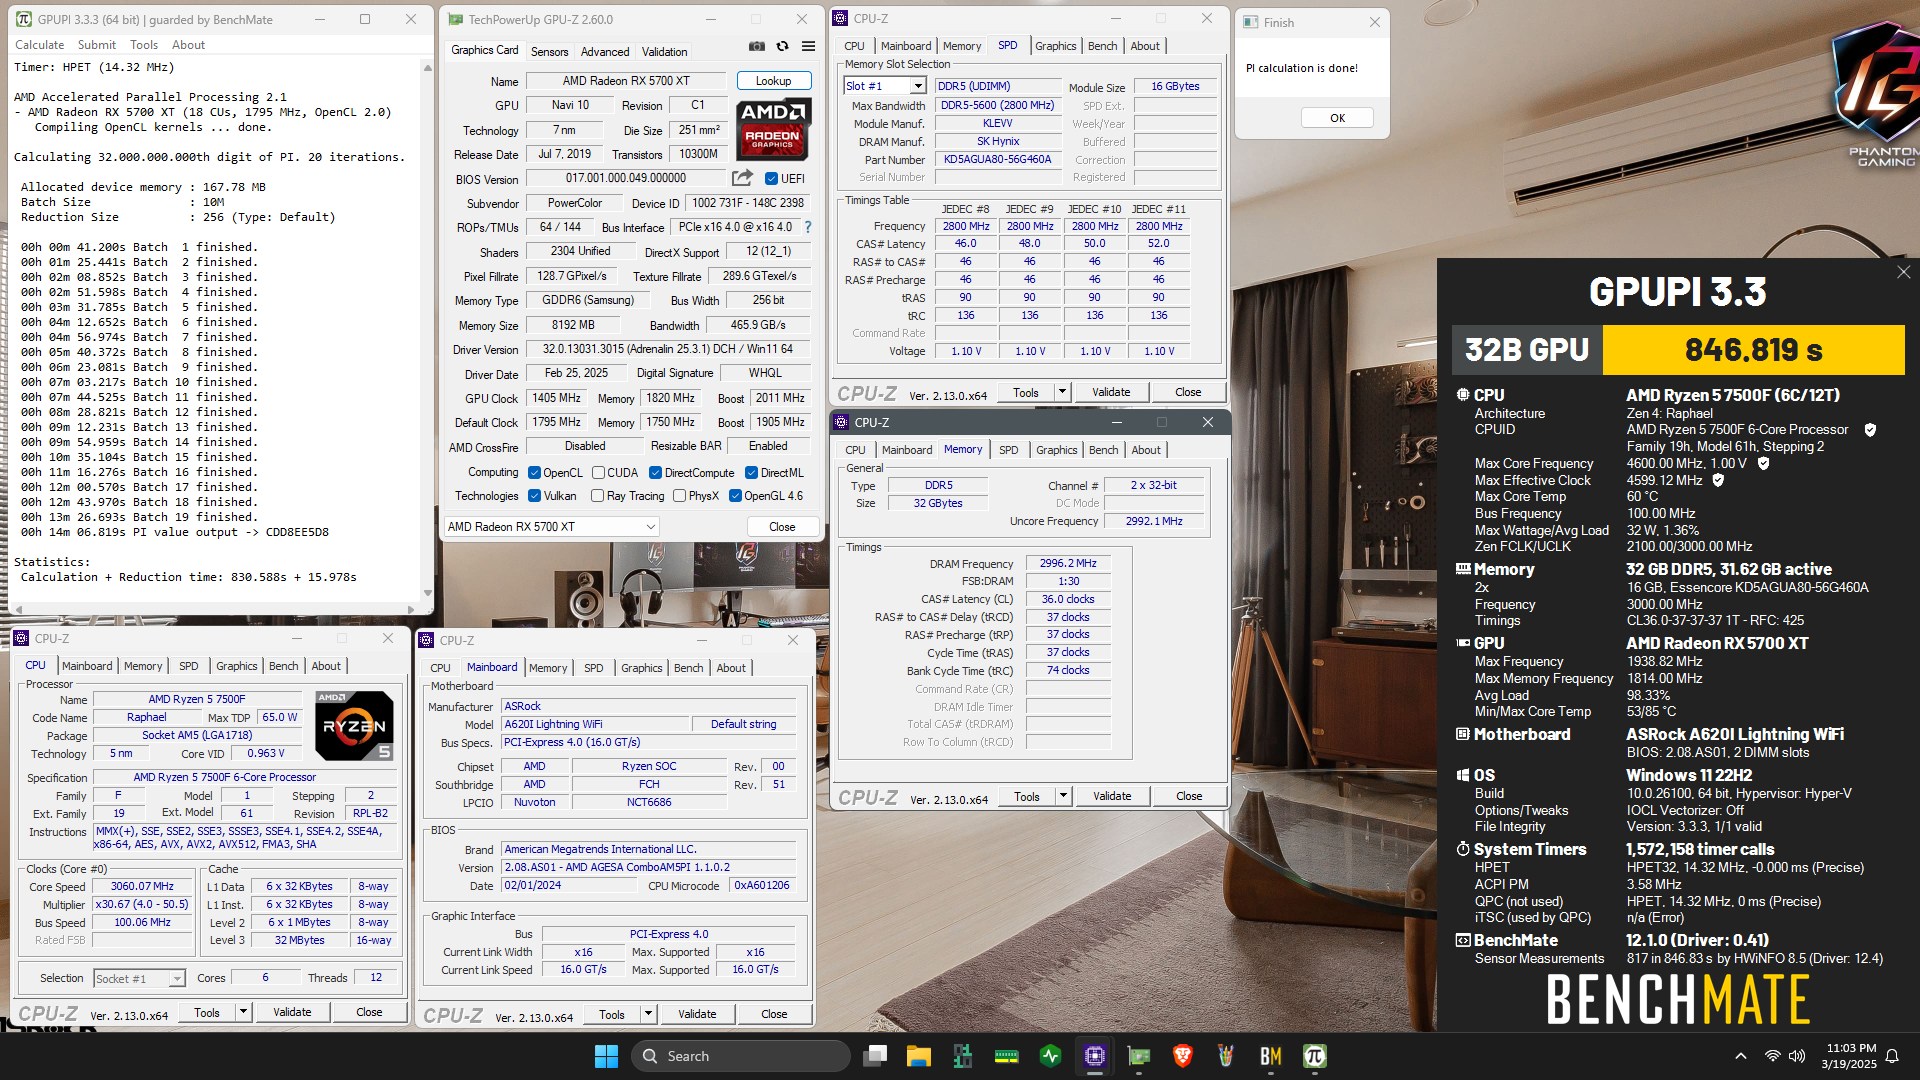The width and height of the screenshot is (1920, 1080).
Task: Click Close button in GPU-Z
Action: (782, 527)
